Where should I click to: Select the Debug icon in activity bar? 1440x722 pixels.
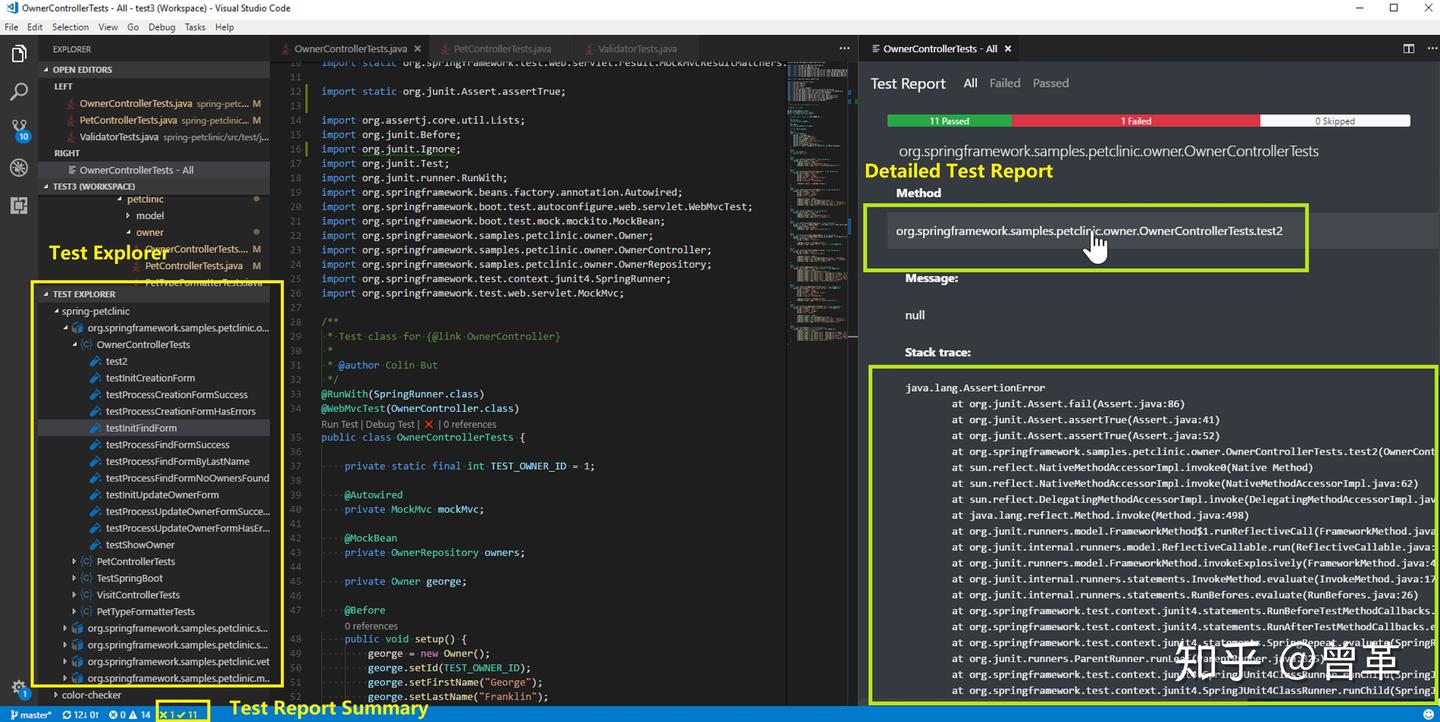point(17,168)
